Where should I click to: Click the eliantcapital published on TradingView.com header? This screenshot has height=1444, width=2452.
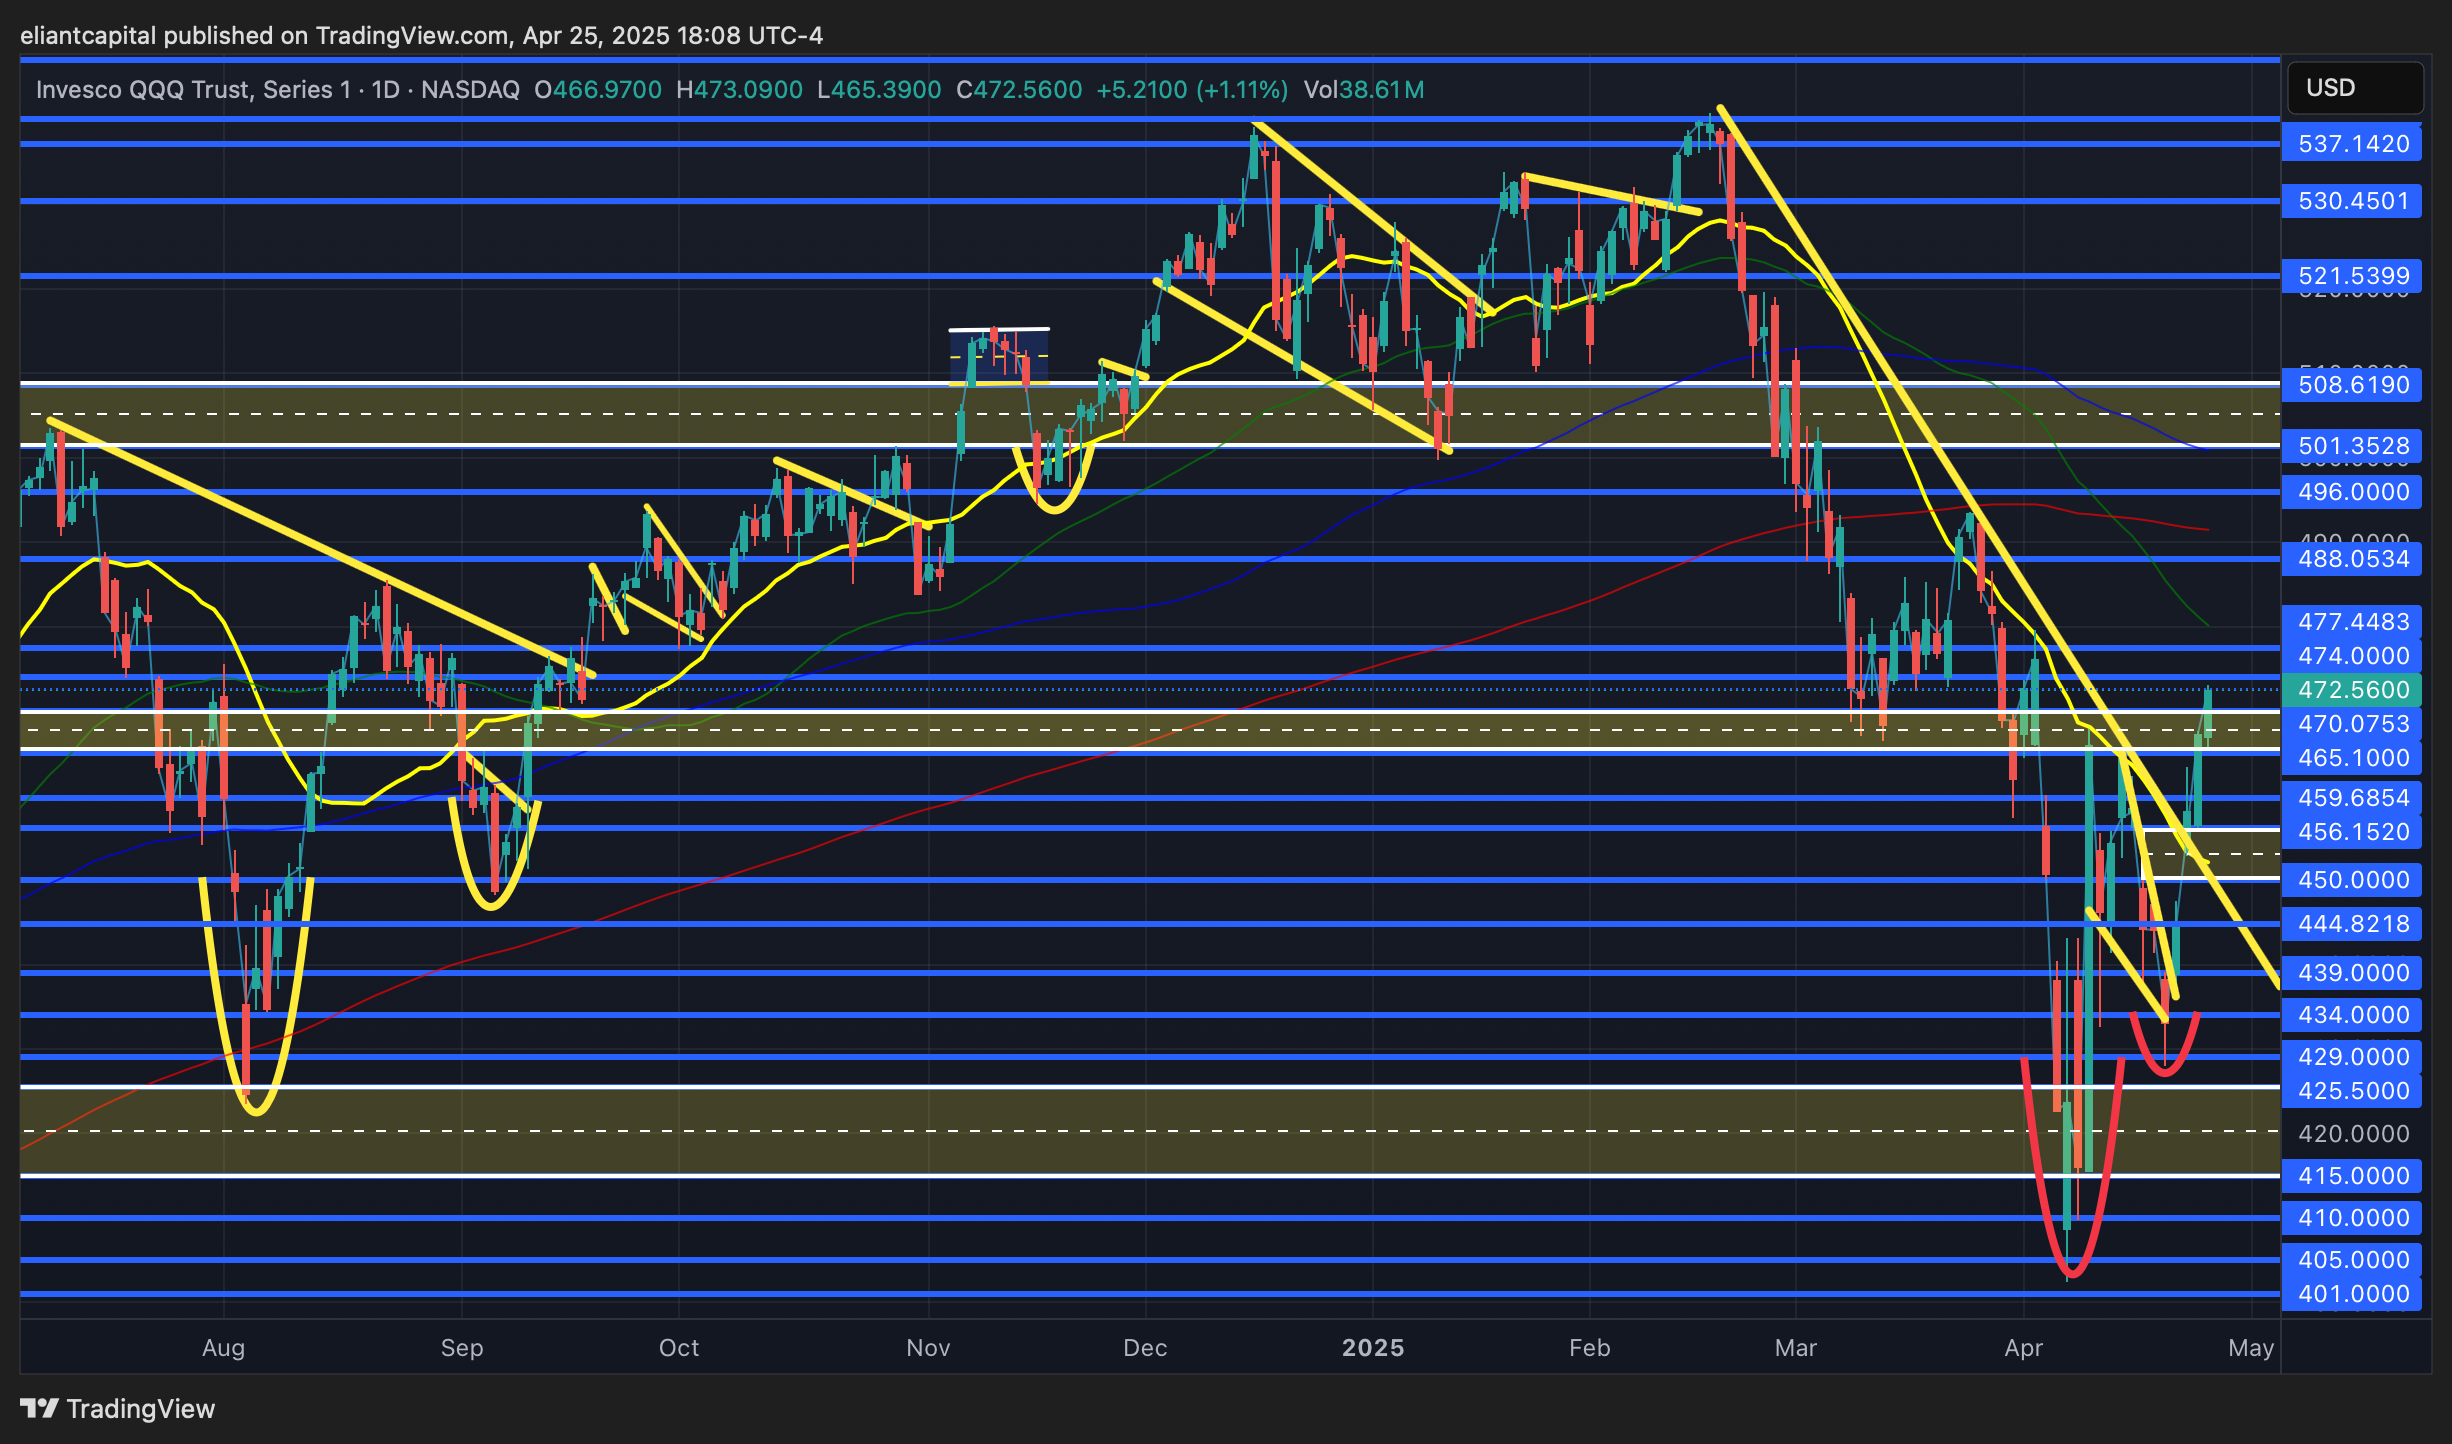point(421,35)
